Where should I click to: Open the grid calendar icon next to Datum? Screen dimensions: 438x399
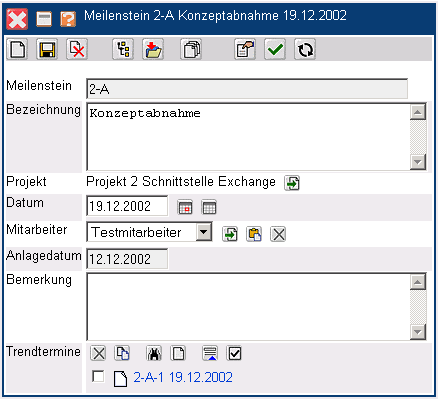[209, 207]
